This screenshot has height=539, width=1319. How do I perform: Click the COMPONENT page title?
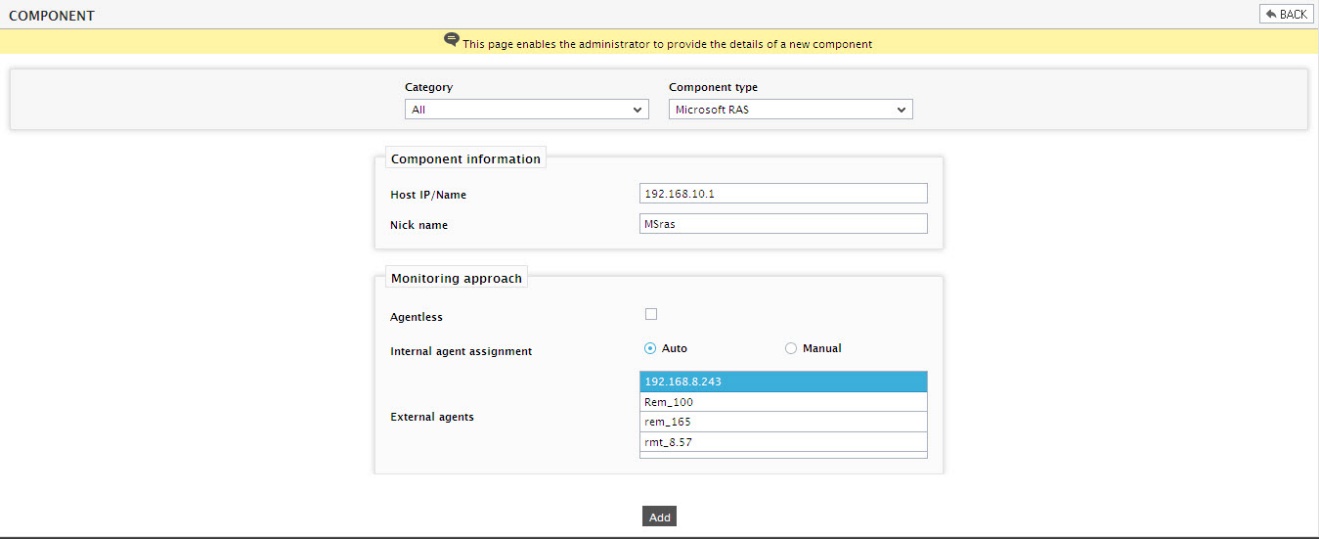click(x=50, y=14)
